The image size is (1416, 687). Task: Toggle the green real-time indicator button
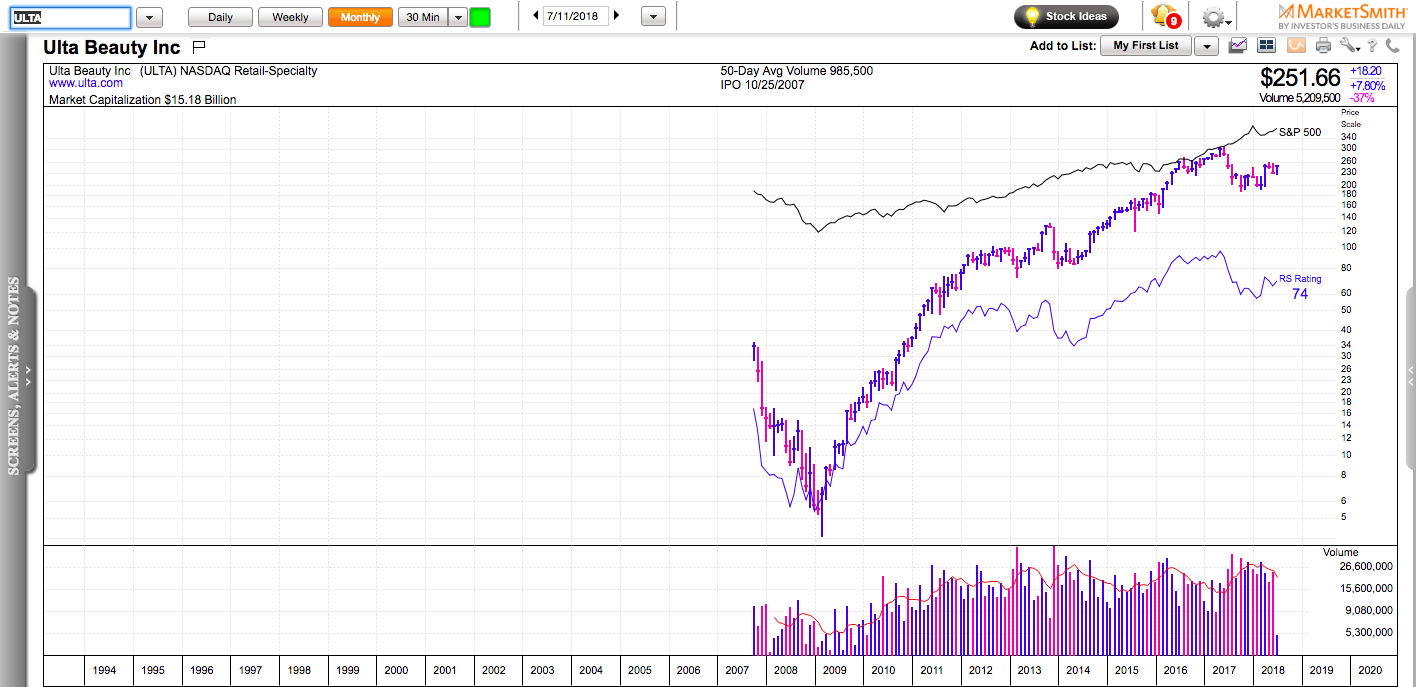480,17
